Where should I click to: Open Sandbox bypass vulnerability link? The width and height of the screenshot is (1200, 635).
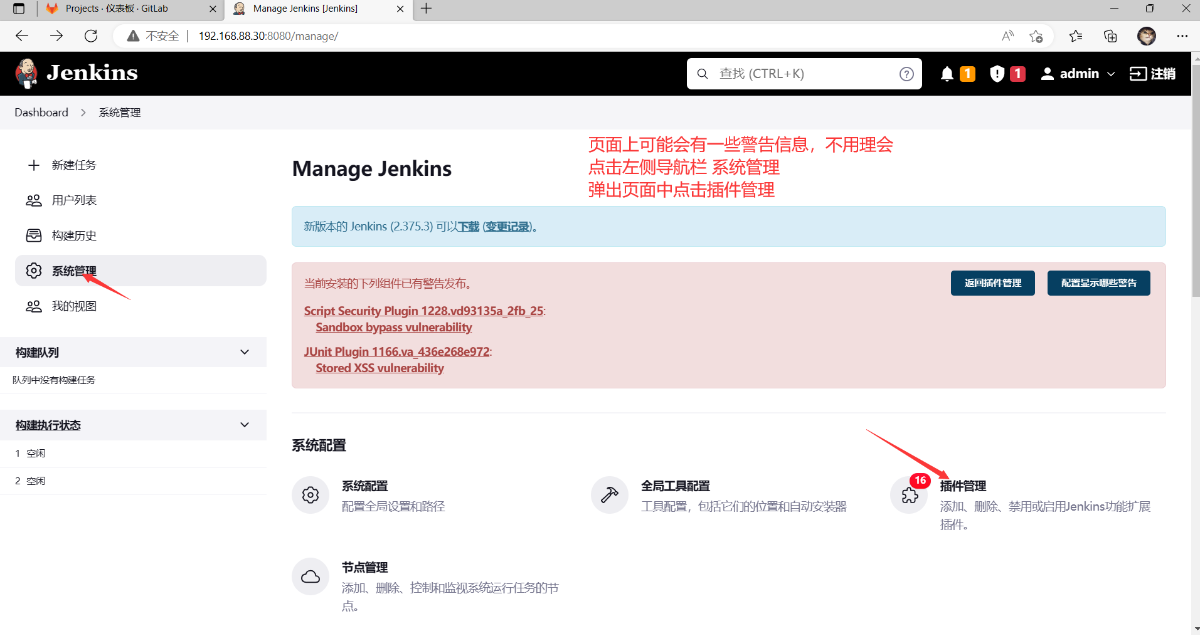(394, 327)
